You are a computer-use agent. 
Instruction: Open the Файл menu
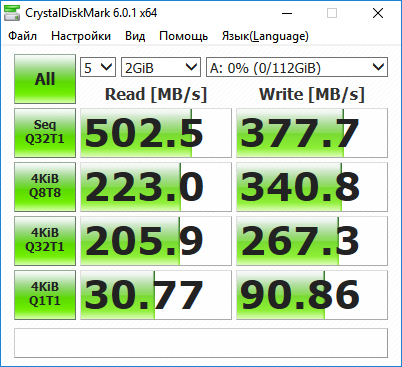22,36
